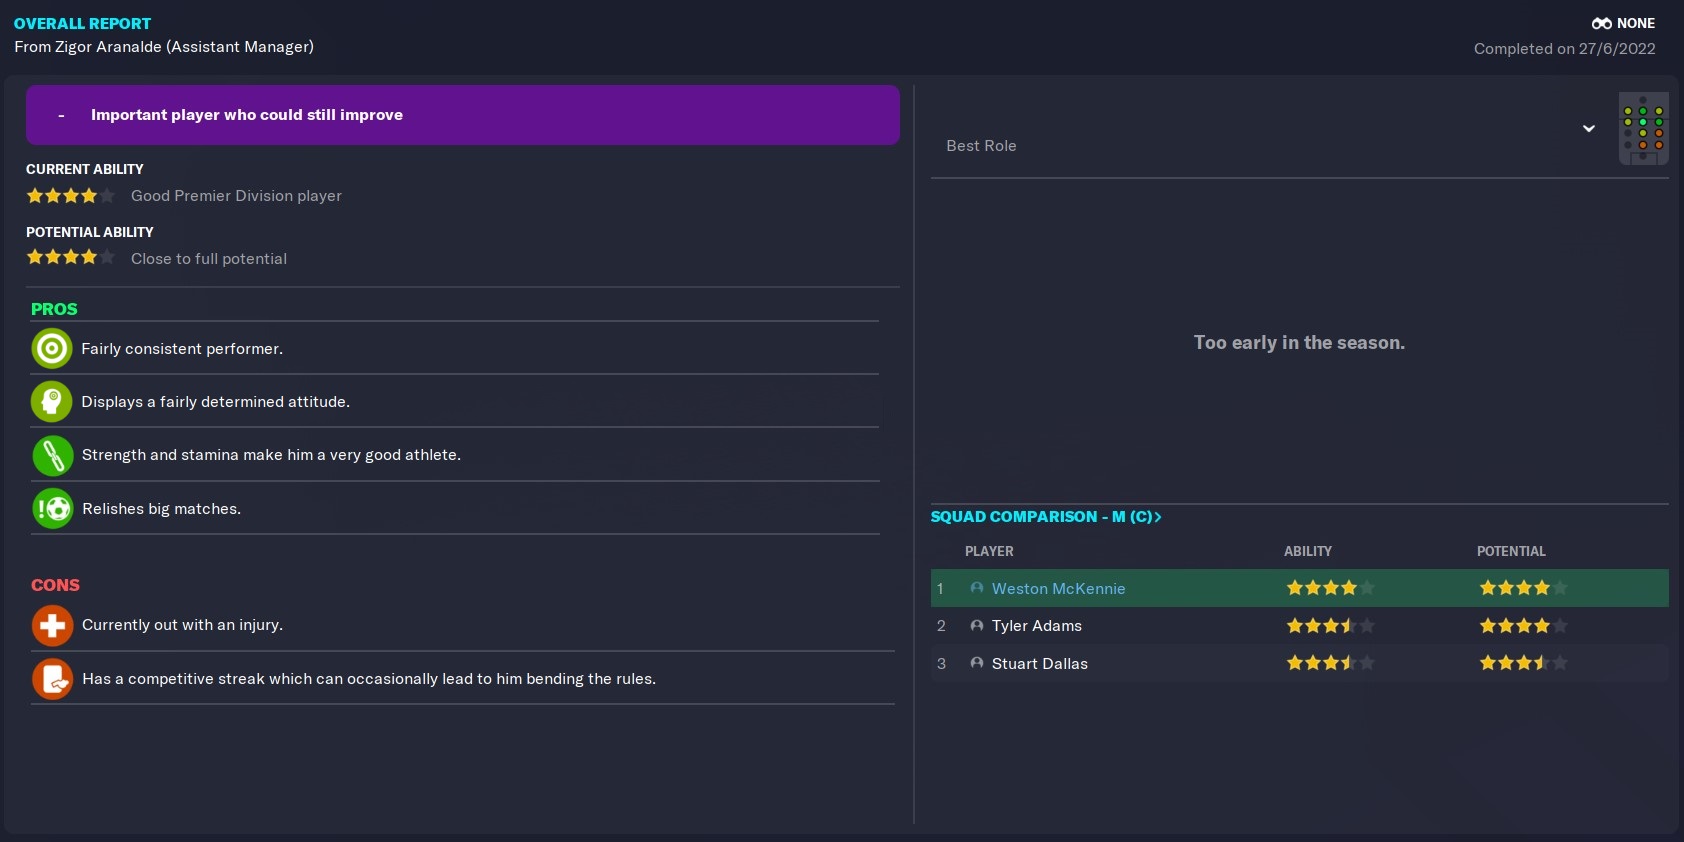Click the PROS section heading
This screenshot has width=1684, height=842.
point(54,309)
